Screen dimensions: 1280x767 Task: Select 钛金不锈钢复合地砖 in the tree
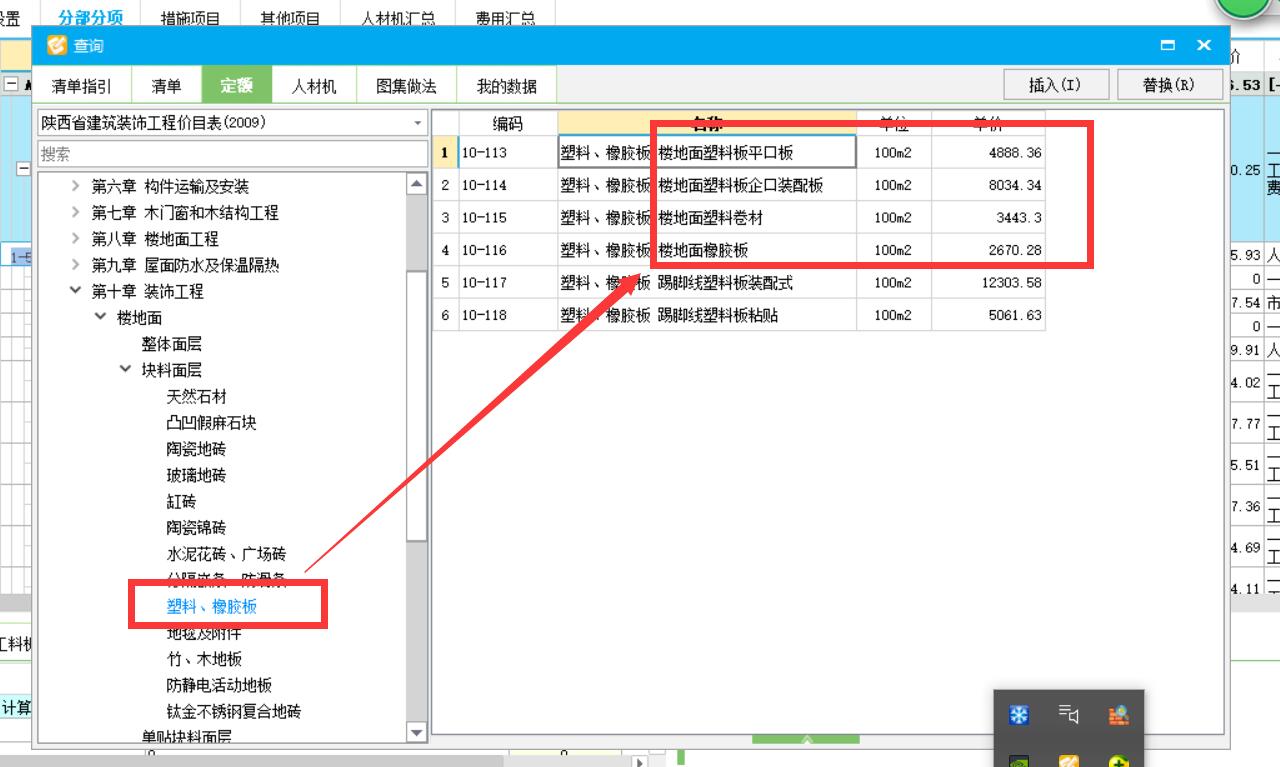(x=233, y=711)
